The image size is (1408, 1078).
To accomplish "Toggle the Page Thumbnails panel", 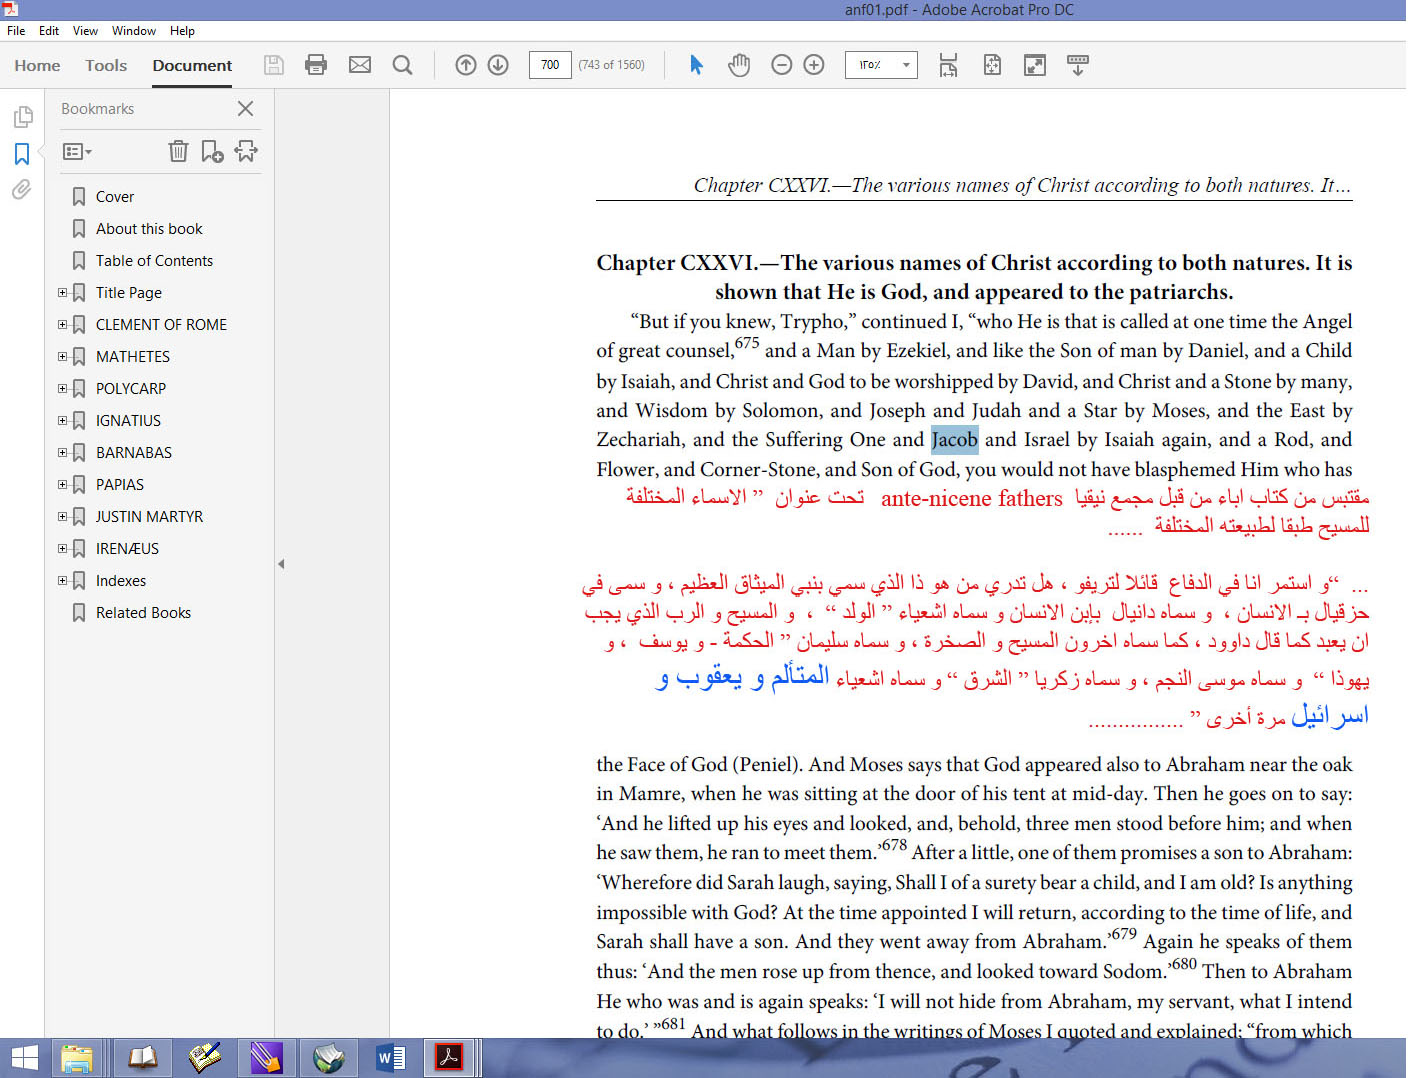I will point(22,117).
